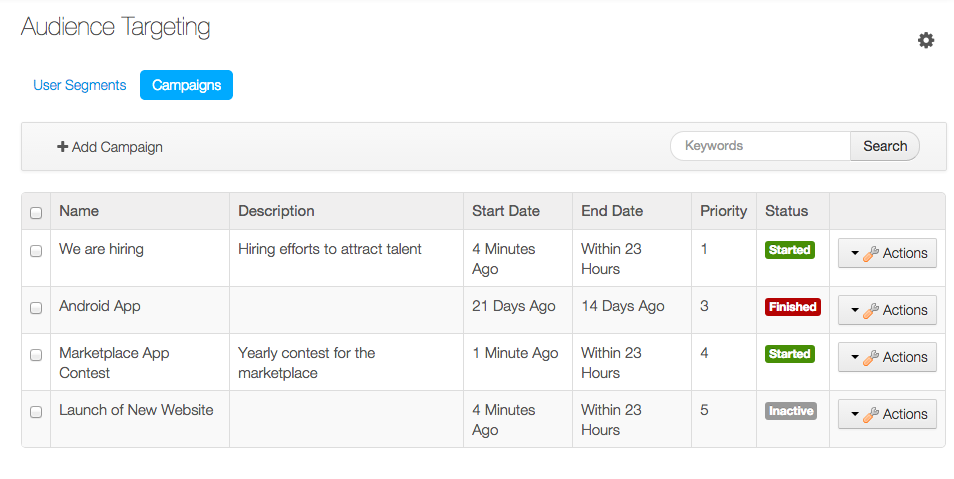Click the Status column header

[x=787, y=211]
